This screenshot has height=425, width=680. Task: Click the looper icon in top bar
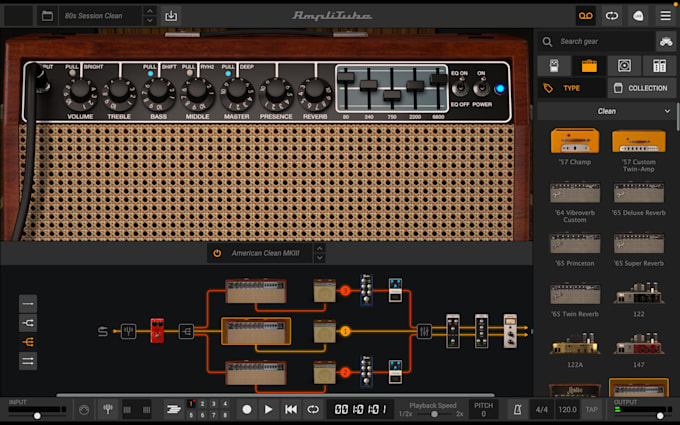tap(612, 16)
